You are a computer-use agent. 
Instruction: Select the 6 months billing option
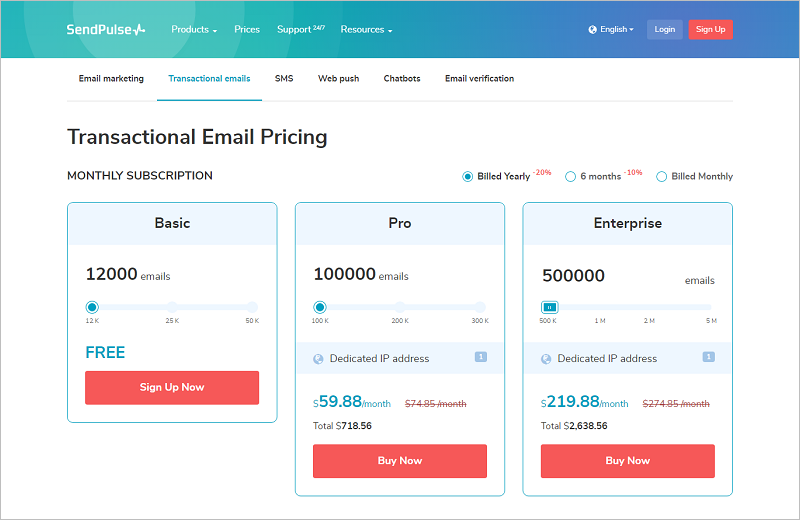[x=570, y=177]
